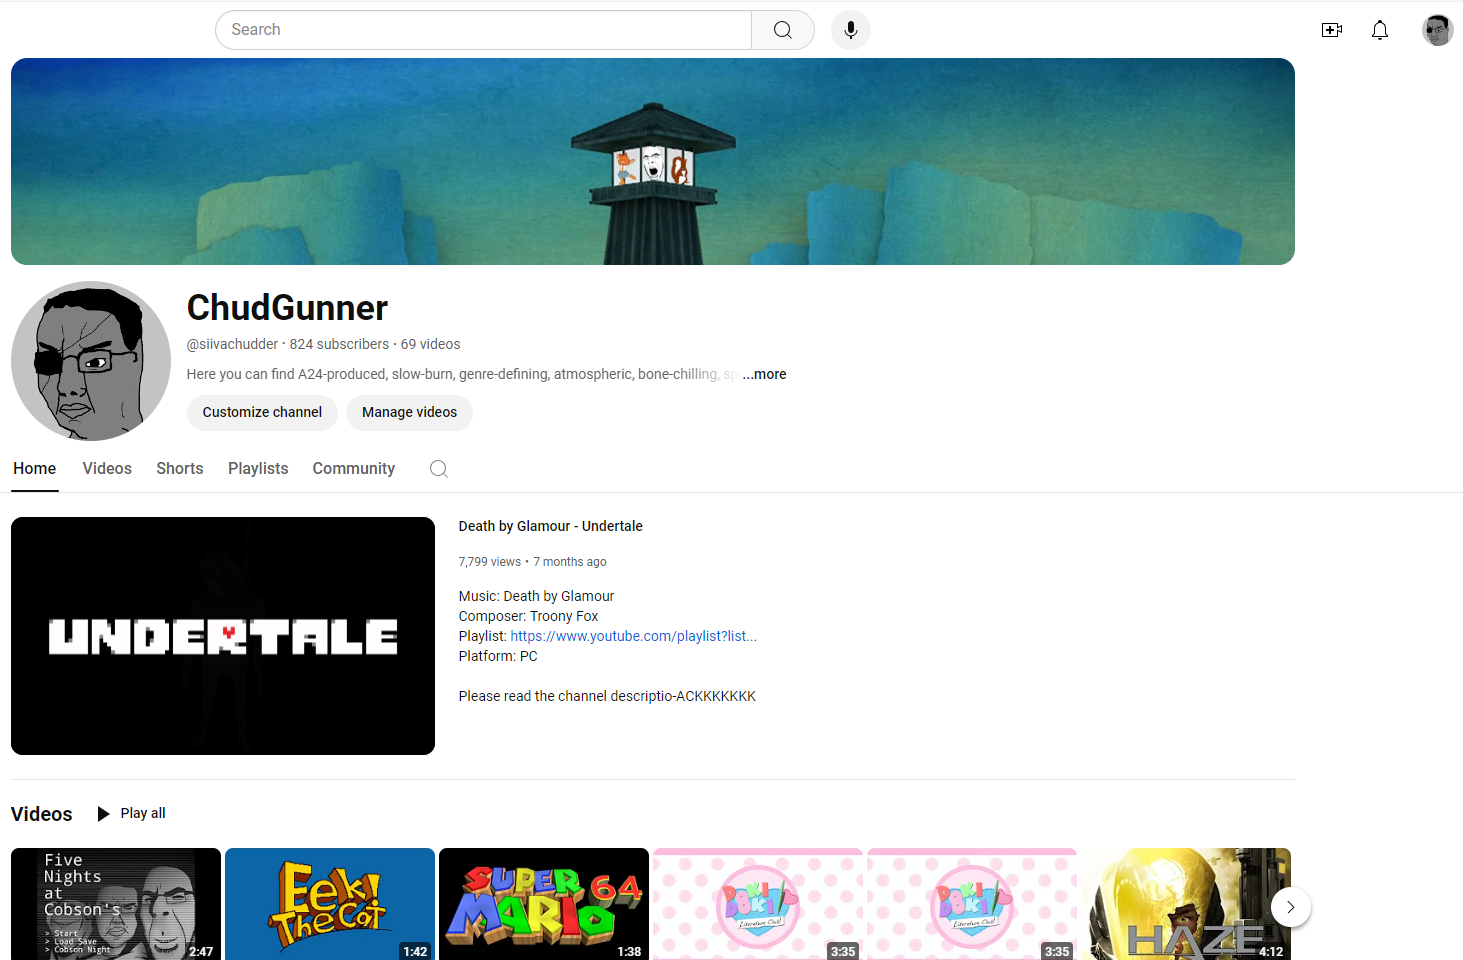This screenshot has width=1463, height=960.
Task: Click the Platform: PC line
Action: 498,656
